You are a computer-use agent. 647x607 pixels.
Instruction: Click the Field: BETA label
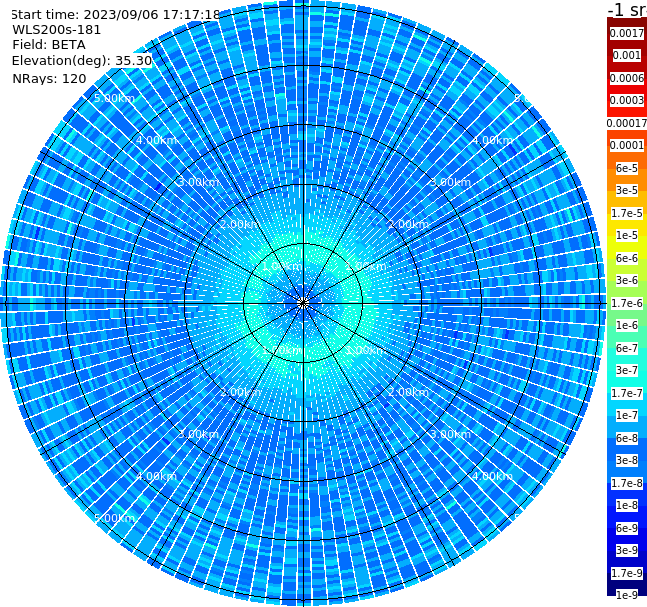[x=49, y=45]
